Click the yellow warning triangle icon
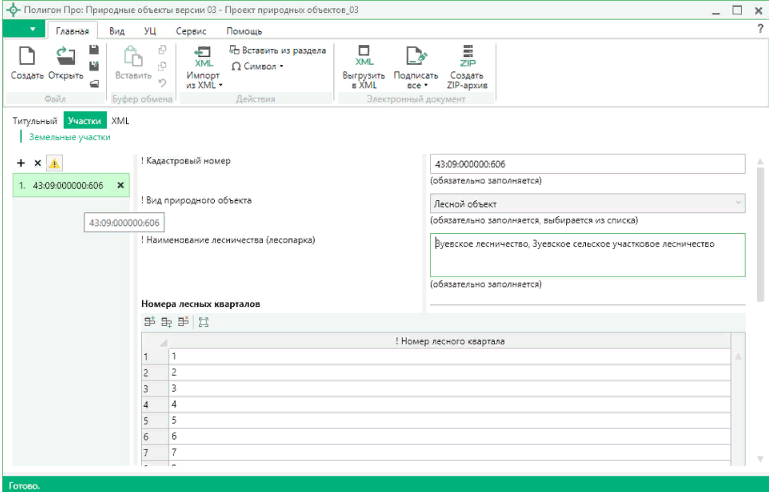Image resolution: width=769 pixels, height=492 pixels. tap(54, 163)
